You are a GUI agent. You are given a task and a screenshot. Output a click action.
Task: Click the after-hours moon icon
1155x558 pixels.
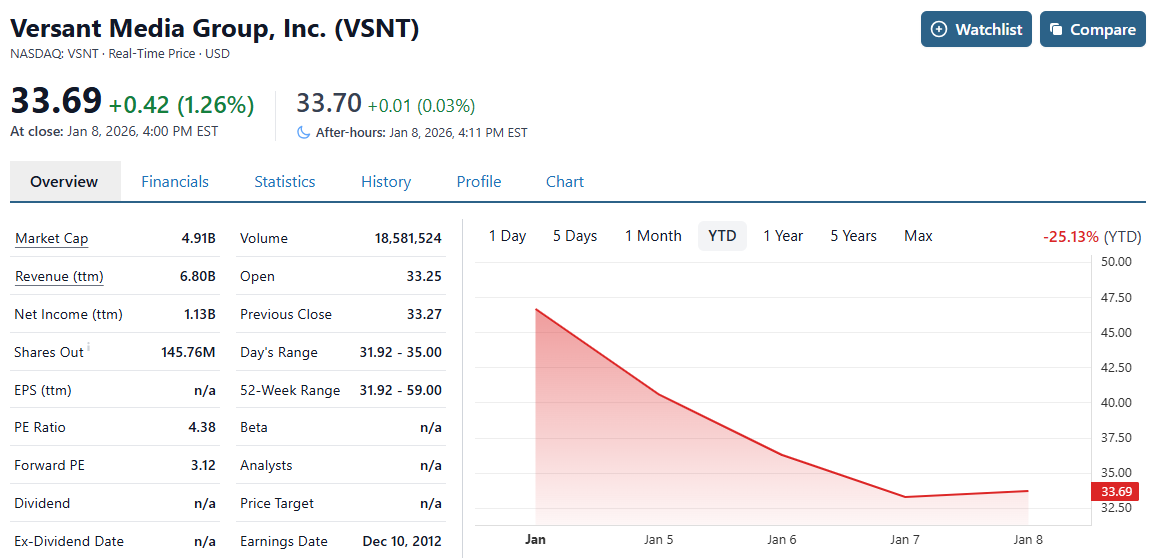tap(304, 132)
